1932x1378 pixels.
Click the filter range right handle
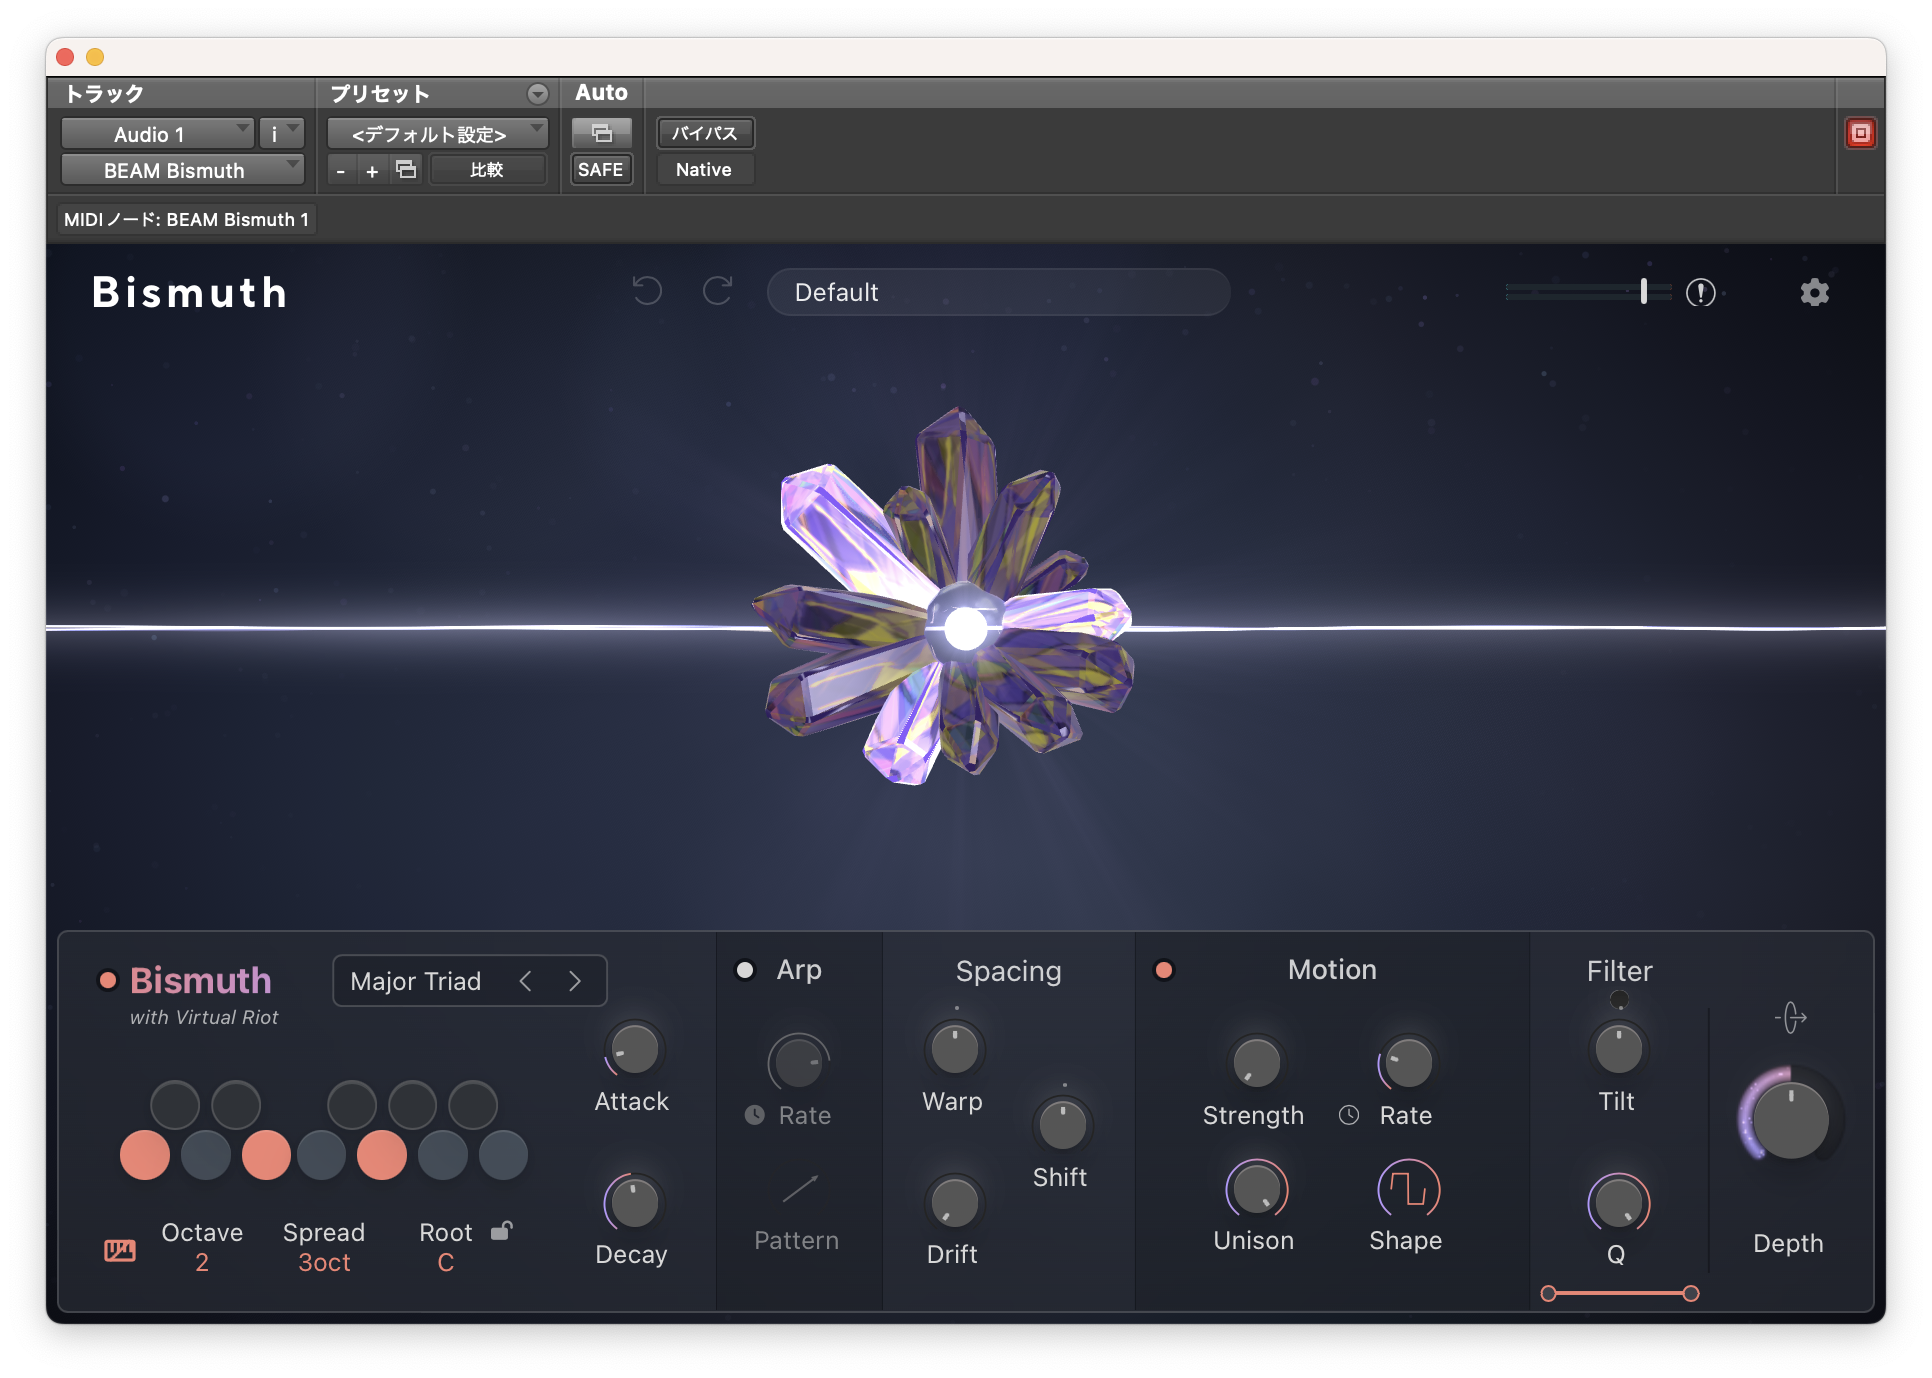[x=1691, y=1293]
